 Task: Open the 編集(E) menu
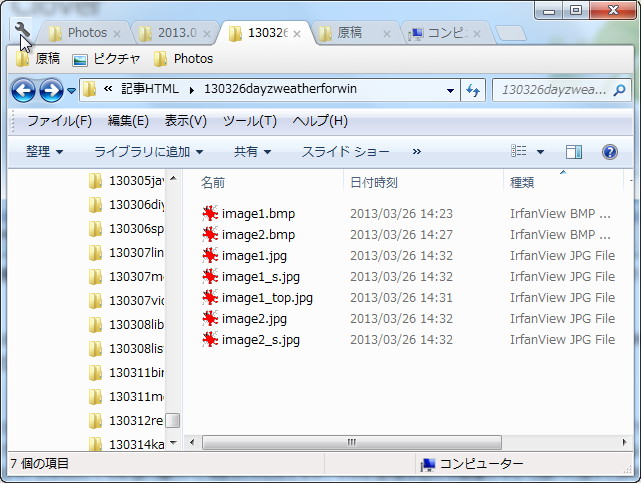128,121
